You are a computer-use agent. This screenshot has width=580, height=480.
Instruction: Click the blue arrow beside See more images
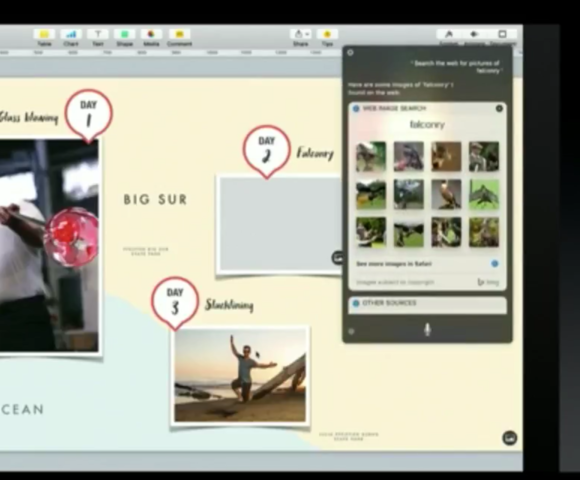[x=495, y=263]
